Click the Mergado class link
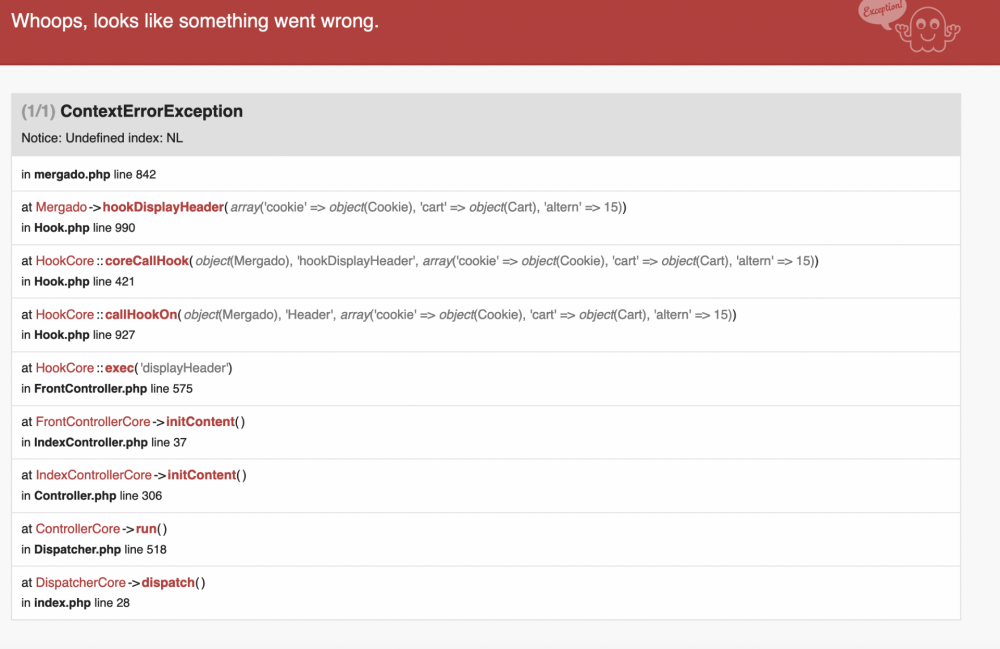The height and width of the screenshot is (649, 1000). [61, 207]
